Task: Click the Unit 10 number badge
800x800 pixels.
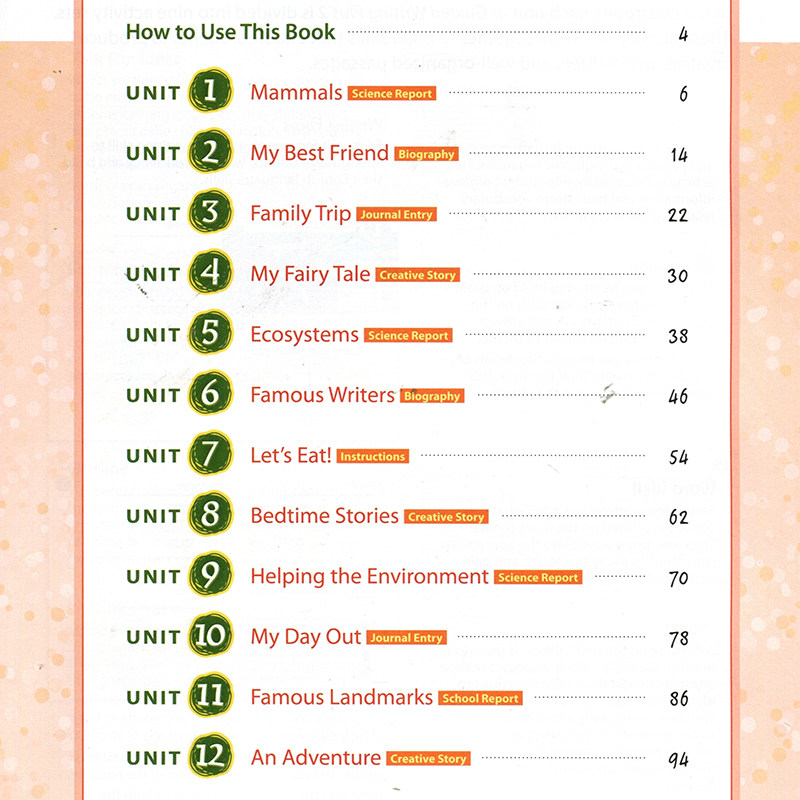Action: [210, 637]
